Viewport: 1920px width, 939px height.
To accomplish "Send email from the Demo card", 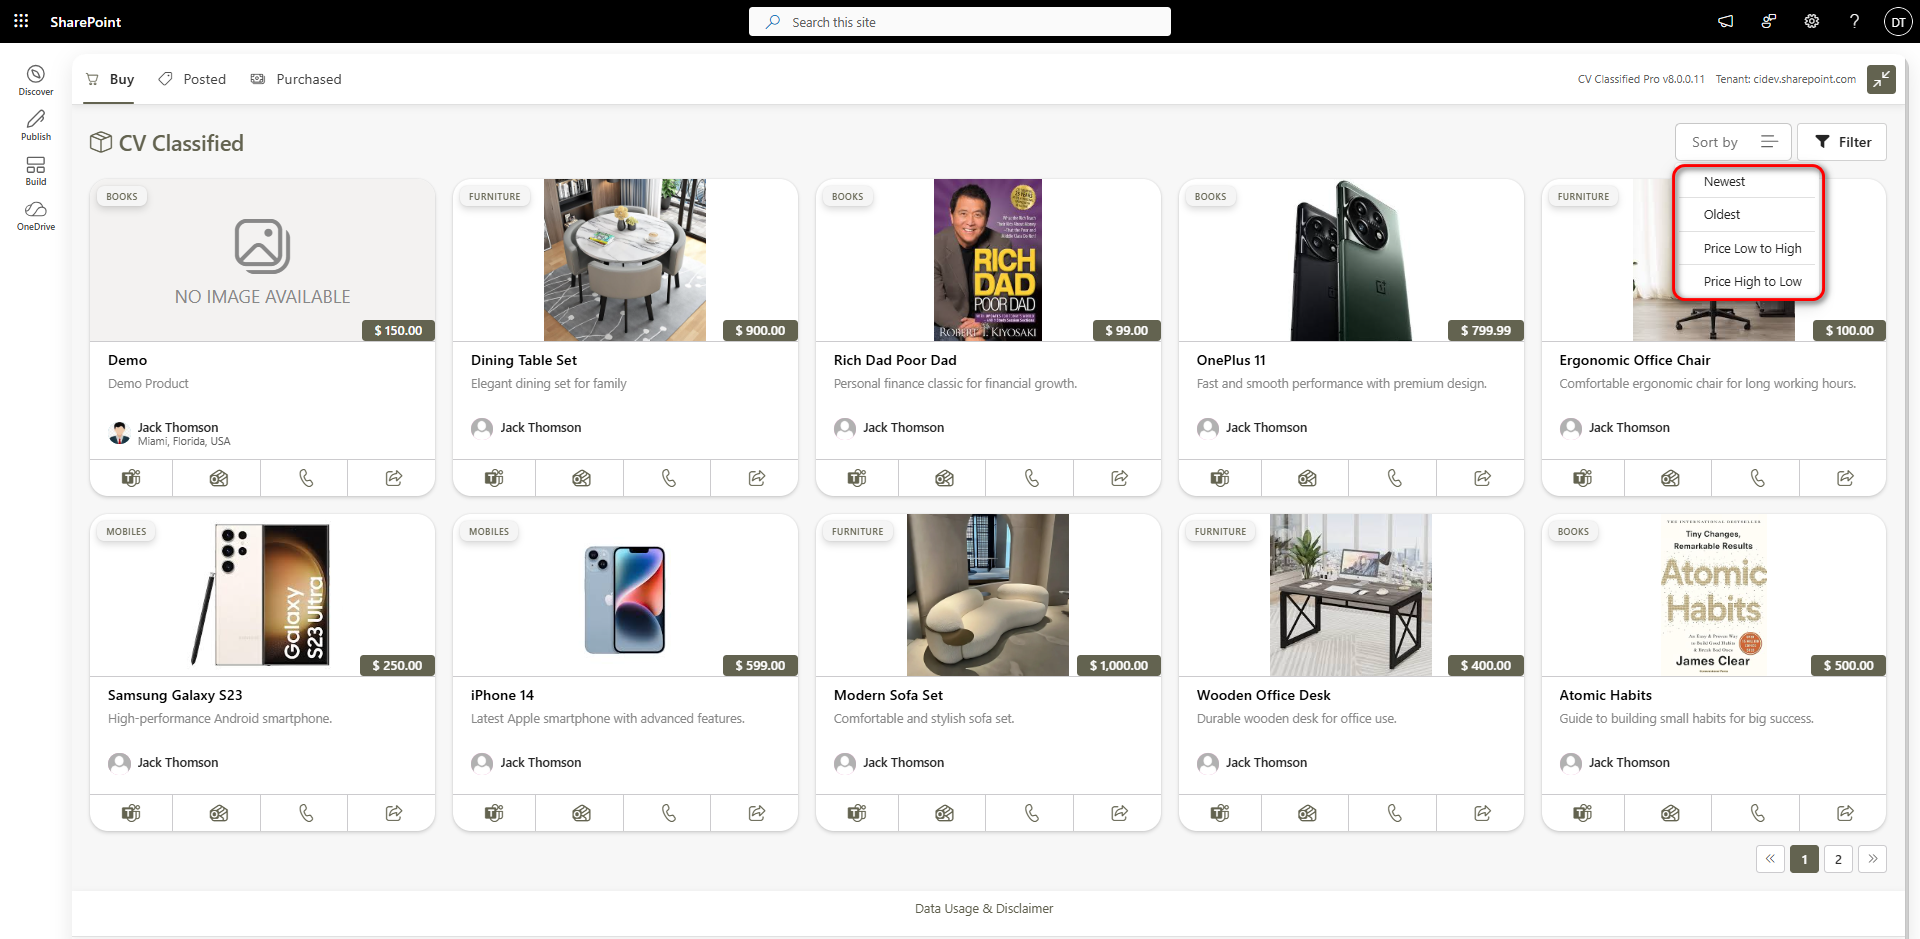I will pos(219,478).
